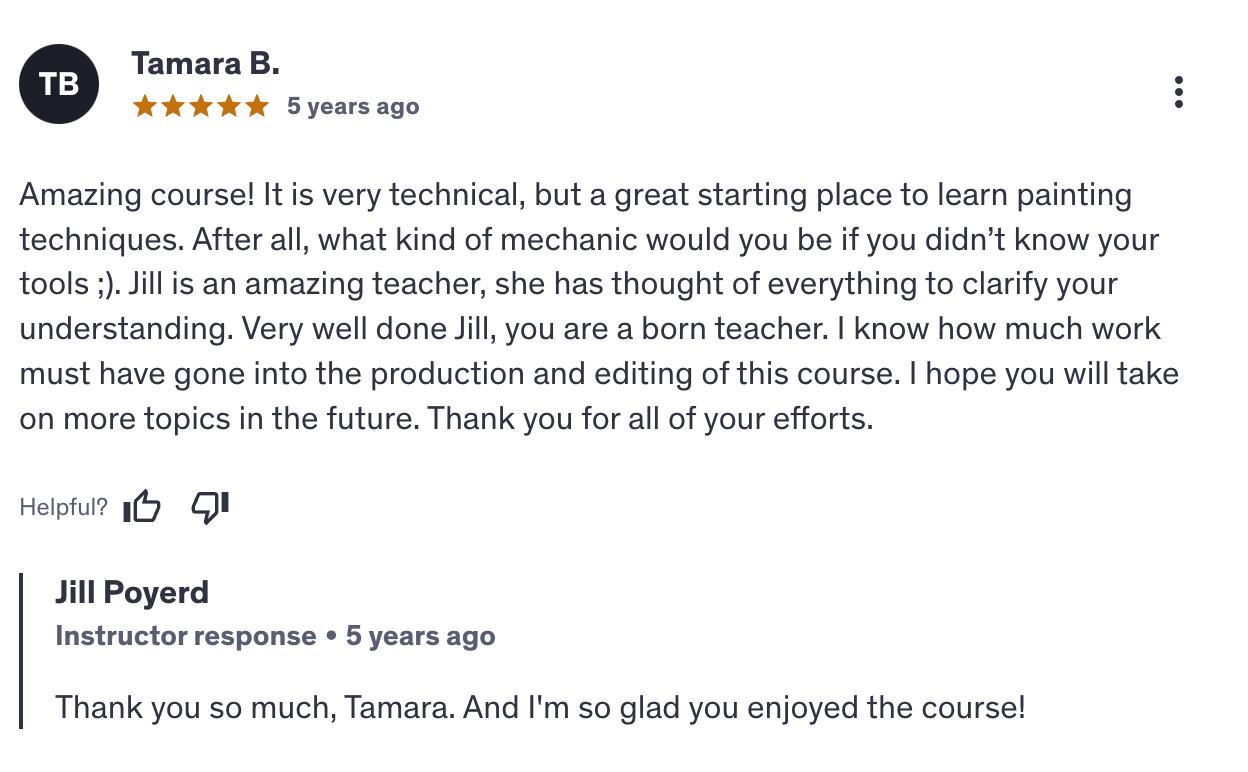Click the middle third rating star
The width and height of the screenshot is (1248, 772).
click(x=201, y=106)
